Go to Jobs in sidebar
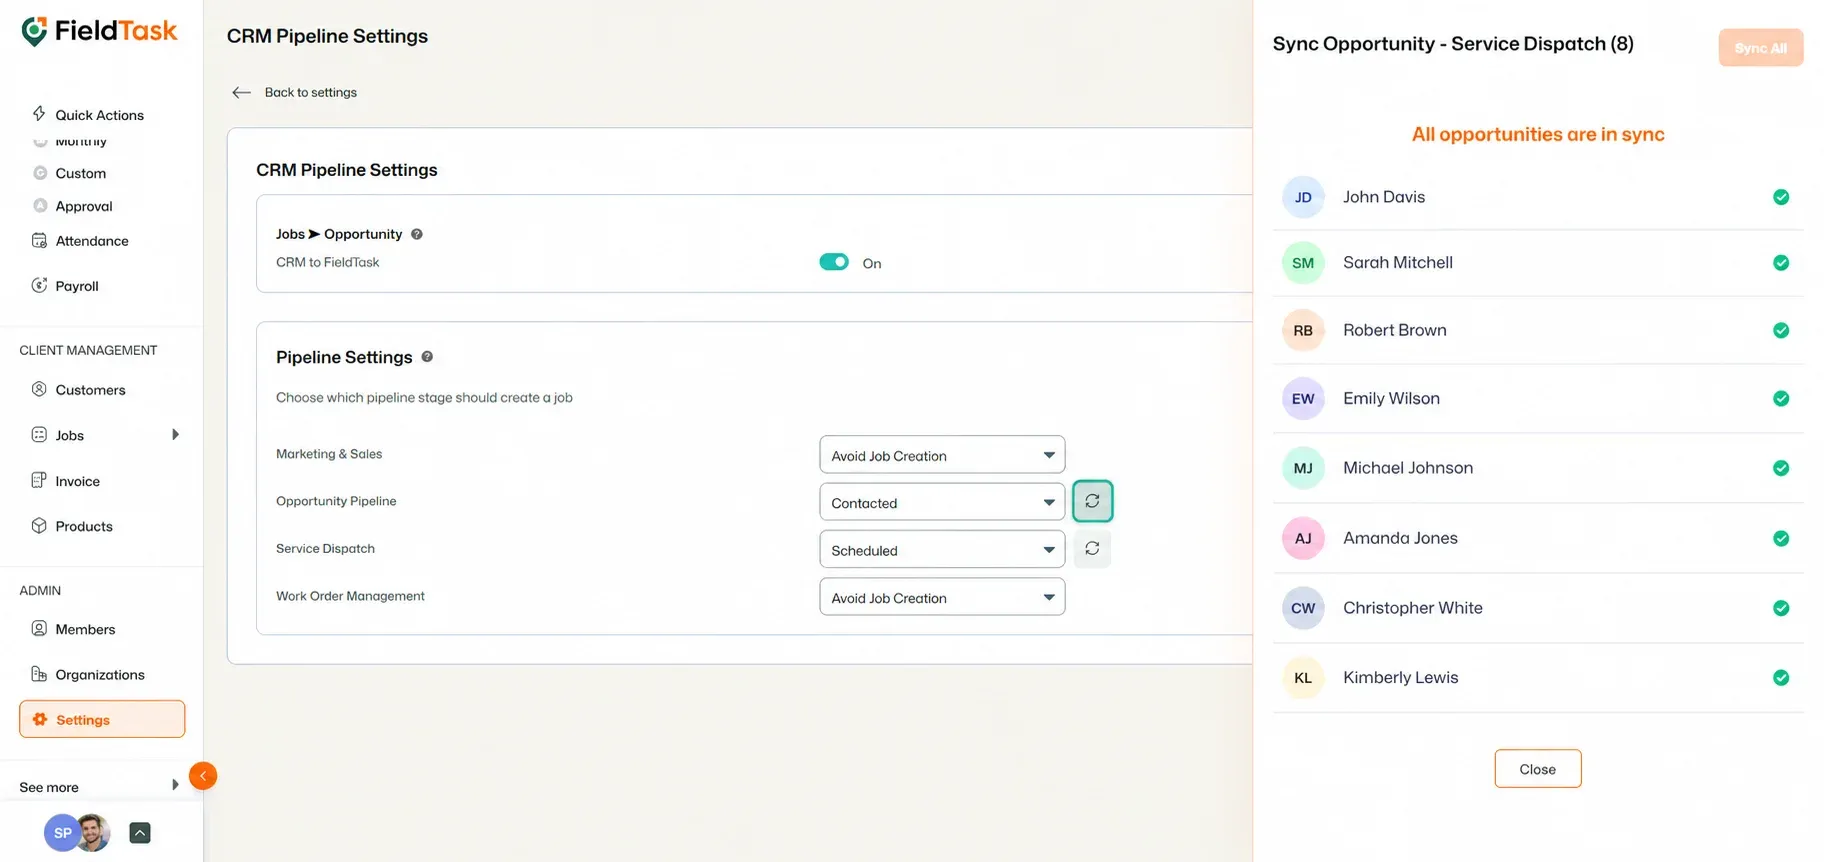 click(x=70, y=435)
